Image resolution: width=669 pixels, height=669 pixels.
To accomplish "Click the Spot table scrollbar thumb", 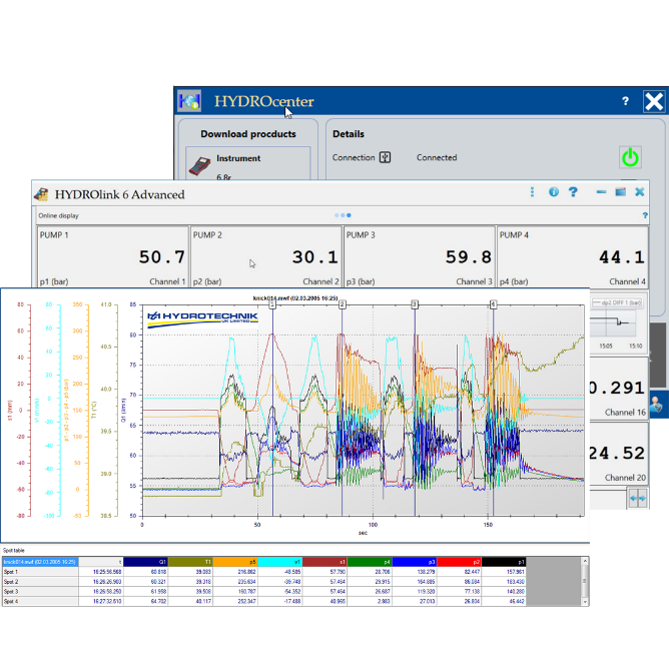I will pos(585,581).
